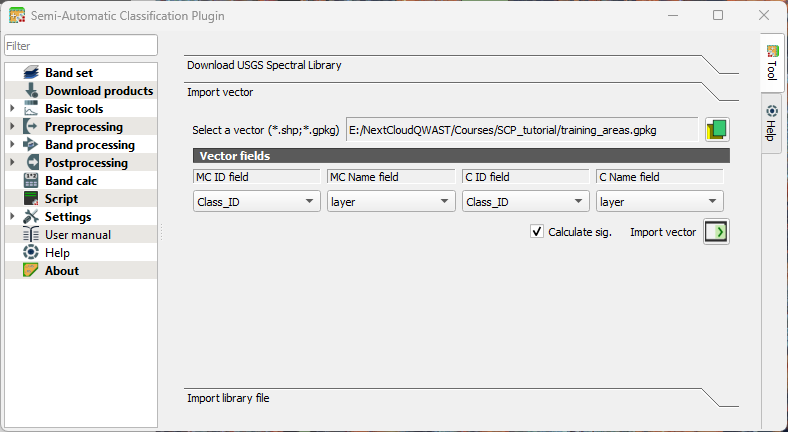The image size is (788, 432).
Task: Expand the Preprocessing tree arrow
Action: pos(12,127)
